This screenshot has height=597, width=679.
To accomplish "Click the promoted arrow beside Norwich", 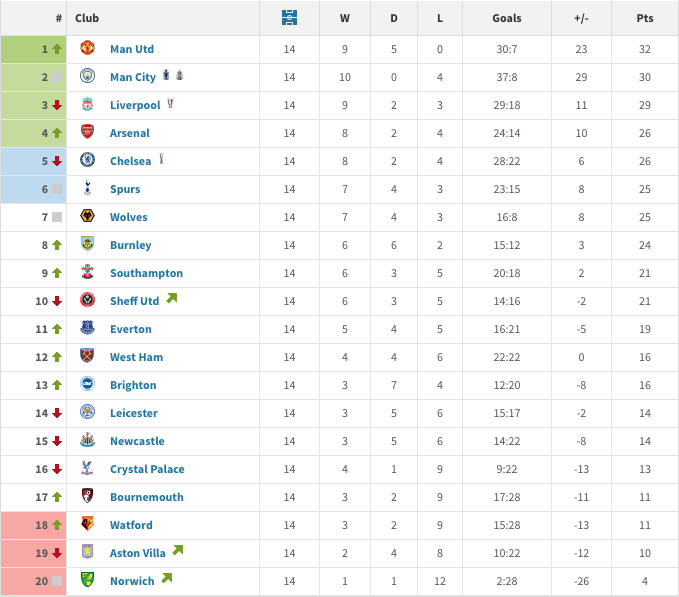I will pos(167,578).
